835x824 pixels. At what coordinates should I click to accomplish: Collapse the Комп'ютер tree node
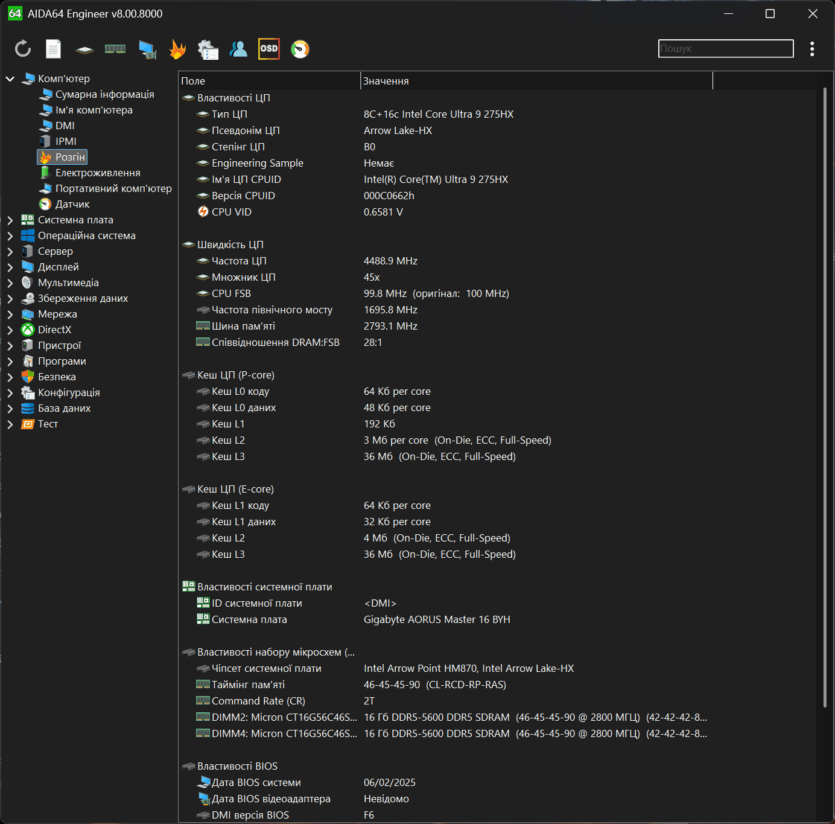pos(10,79)
